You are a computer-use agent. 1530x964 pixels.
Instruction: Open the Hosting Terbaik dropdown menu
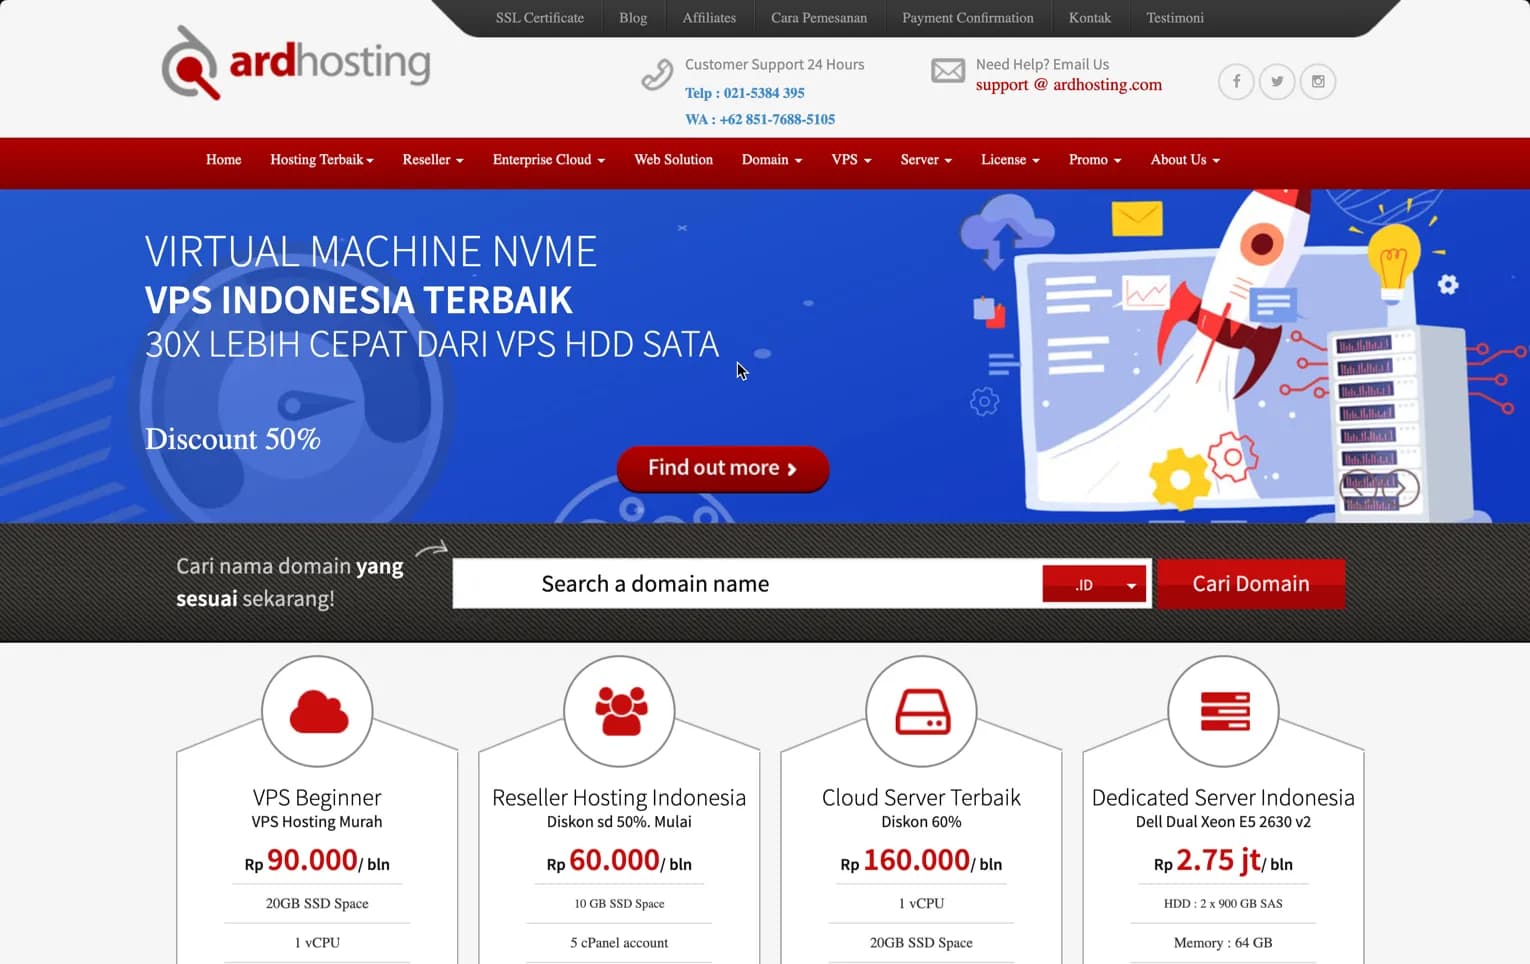[321, 160]
